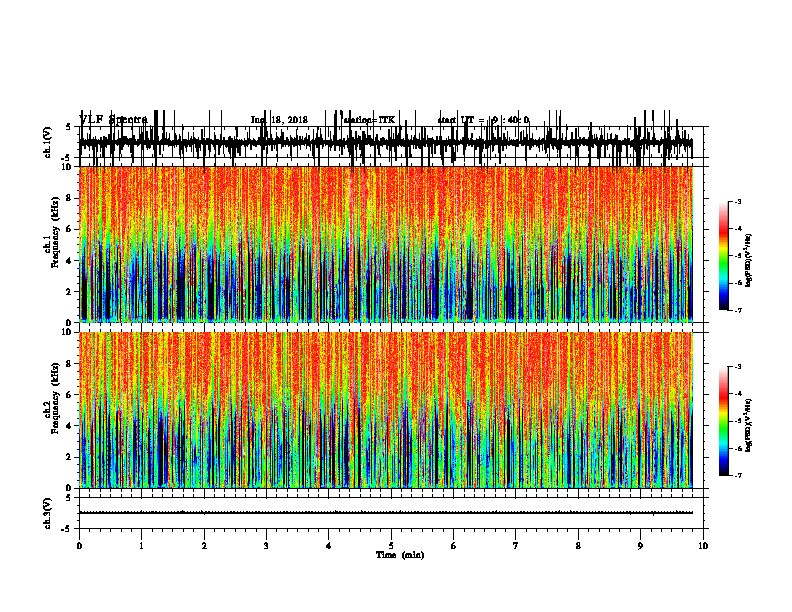Screen dimensions: 792x612
Task: Select the date label Jun 18, 2018
Action: pos(279,120)
